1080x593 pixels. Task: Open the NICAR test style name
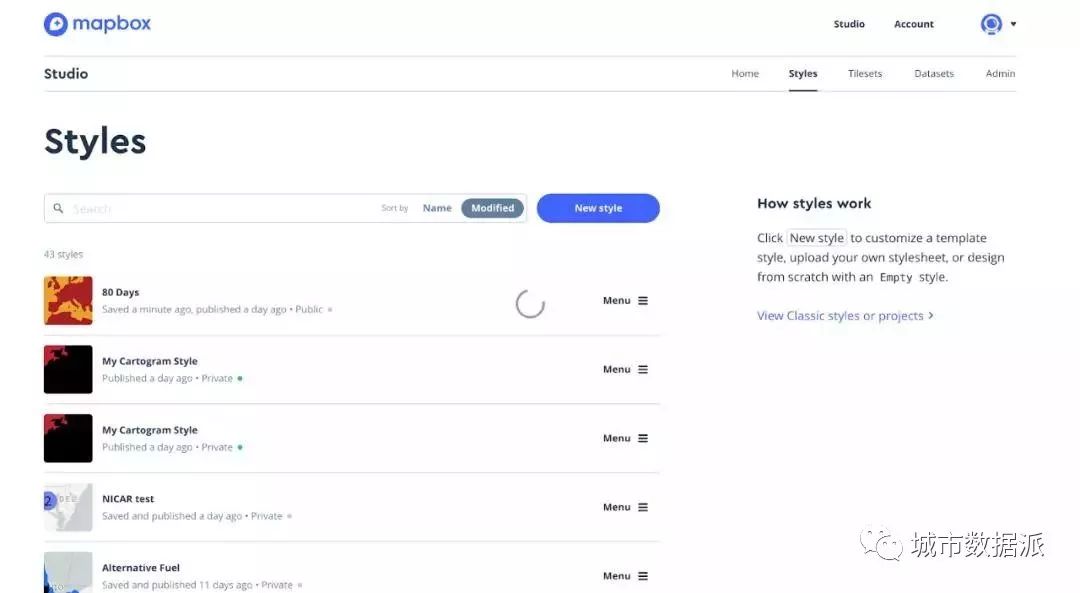pos(128,499)
